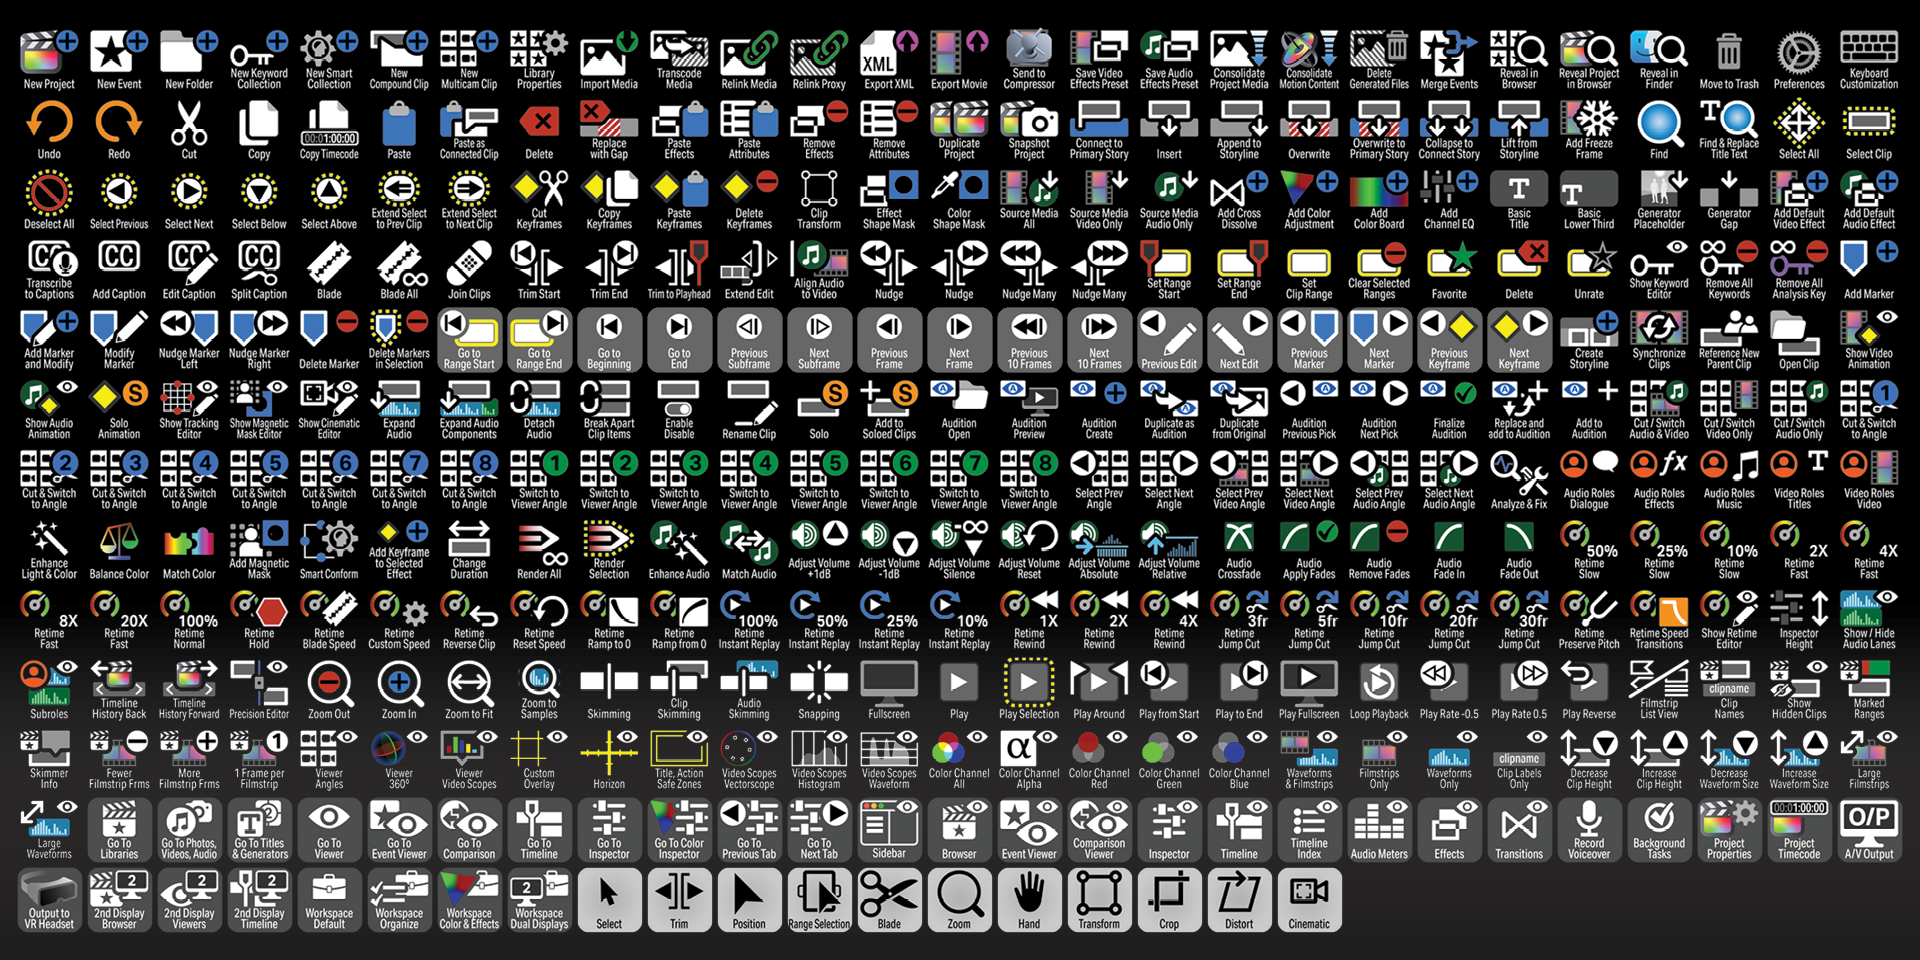This screenshot has width=1920, height=960.
Task: Select the New Multicam Clip icon
Action: (469, 60)
